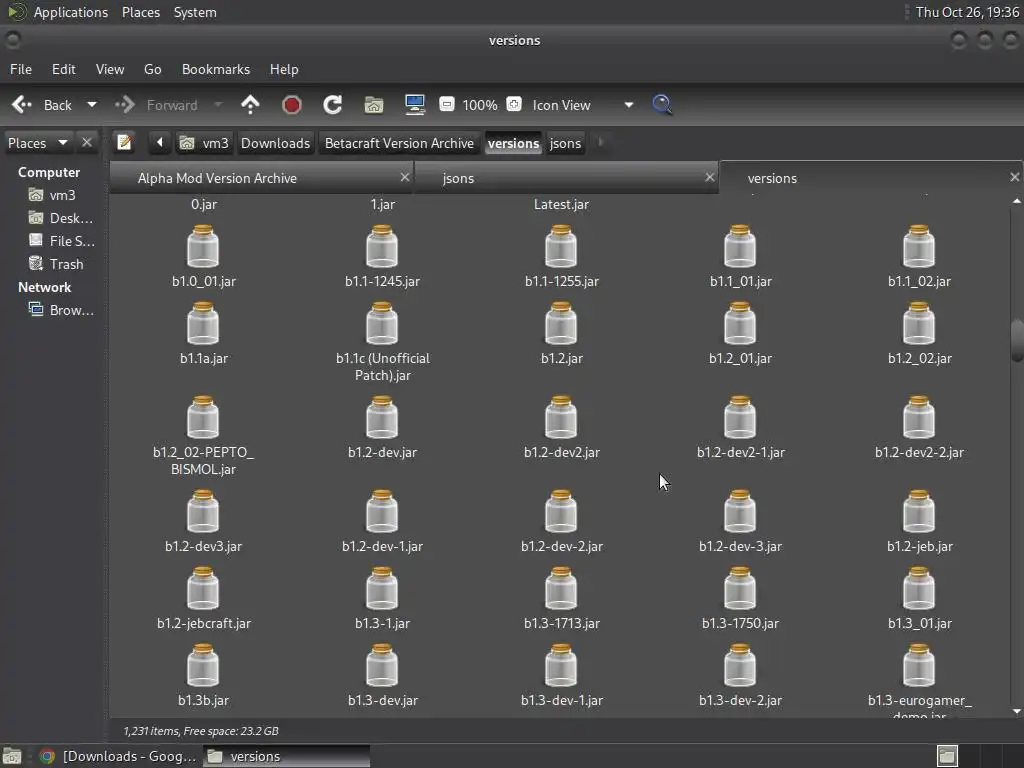
Task: Close the jsons tab
Action: (x=710, y=177)
